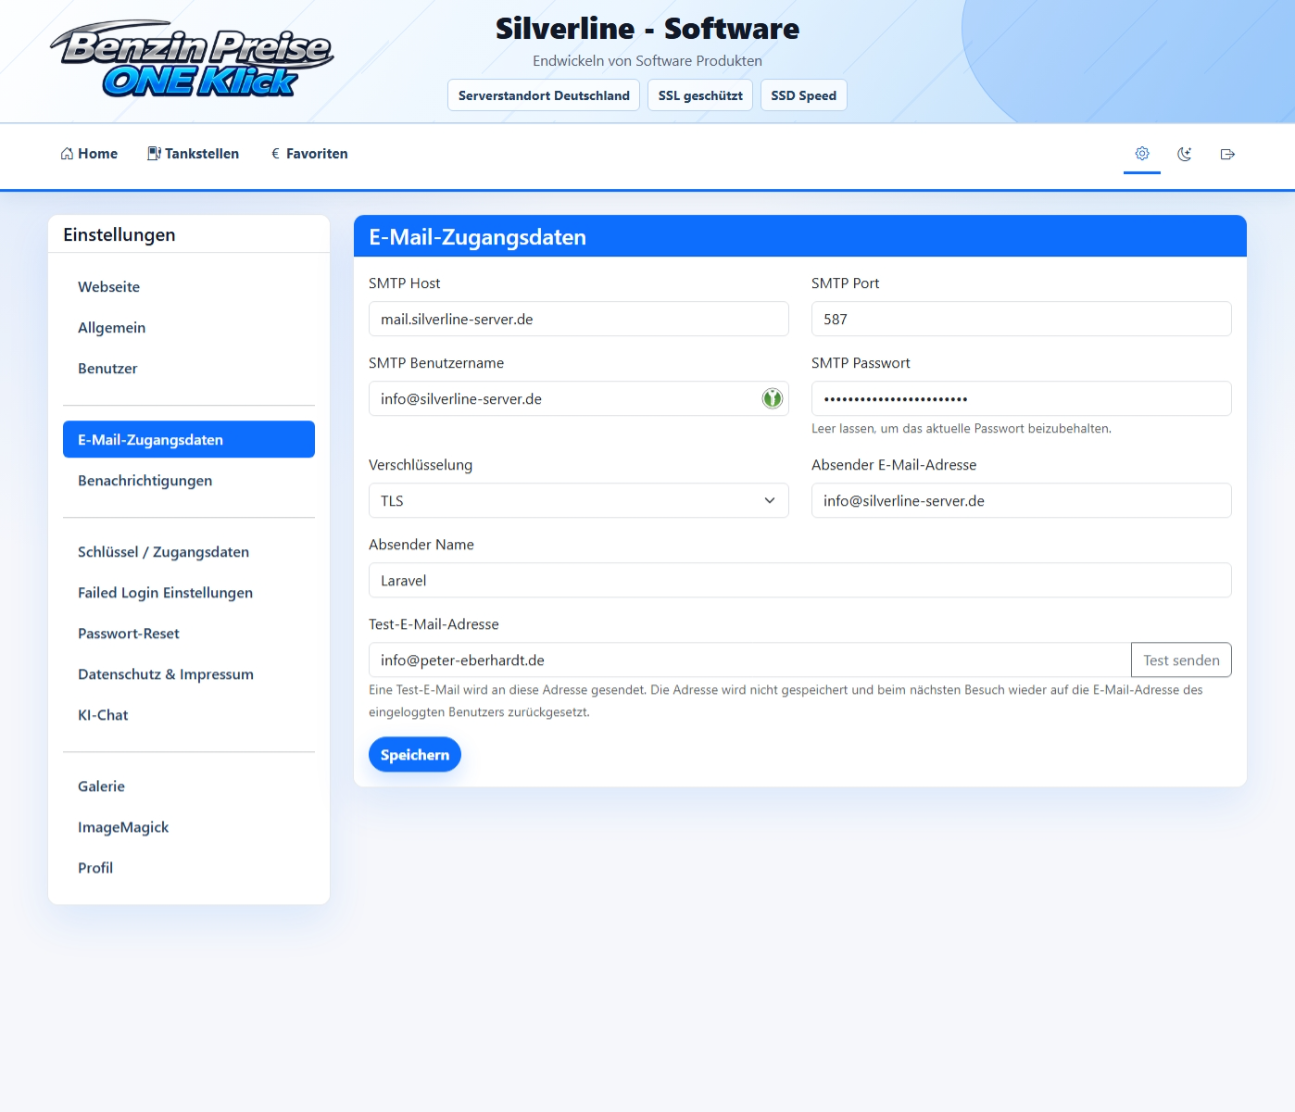The width and height of the screenshot is (1295, 1112).
Task: Click the SSL geschützt badge
Action: point(700,96)
